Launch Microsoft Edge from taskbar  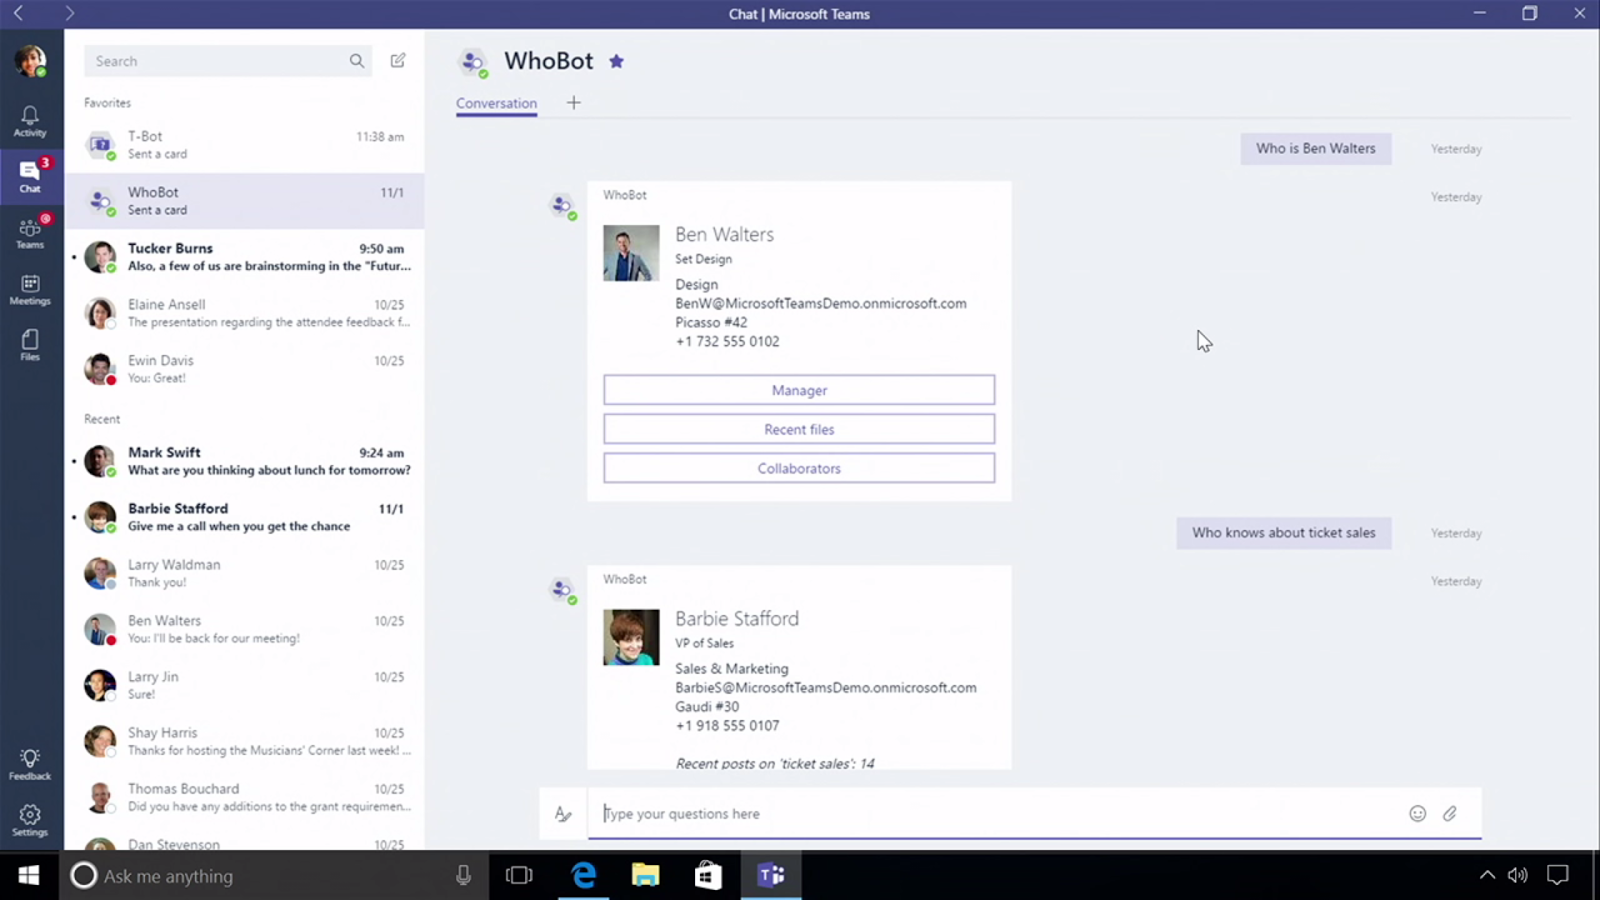[x=584, y=876]
